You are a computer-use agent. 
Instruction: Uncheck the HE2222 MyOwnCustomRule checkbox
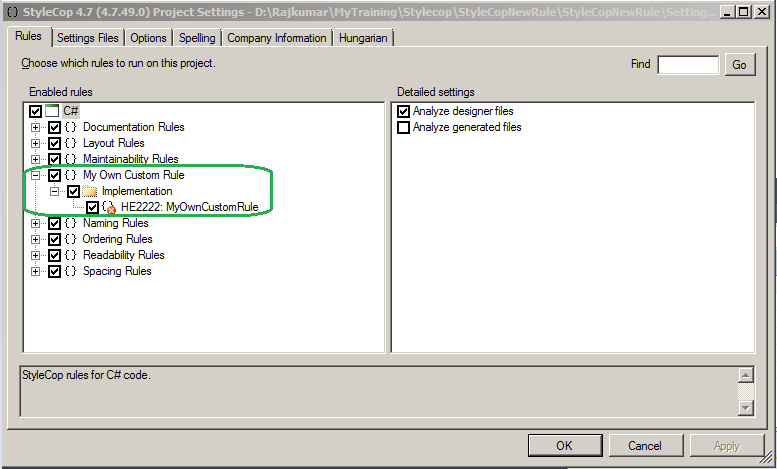(x=92, y=207)
